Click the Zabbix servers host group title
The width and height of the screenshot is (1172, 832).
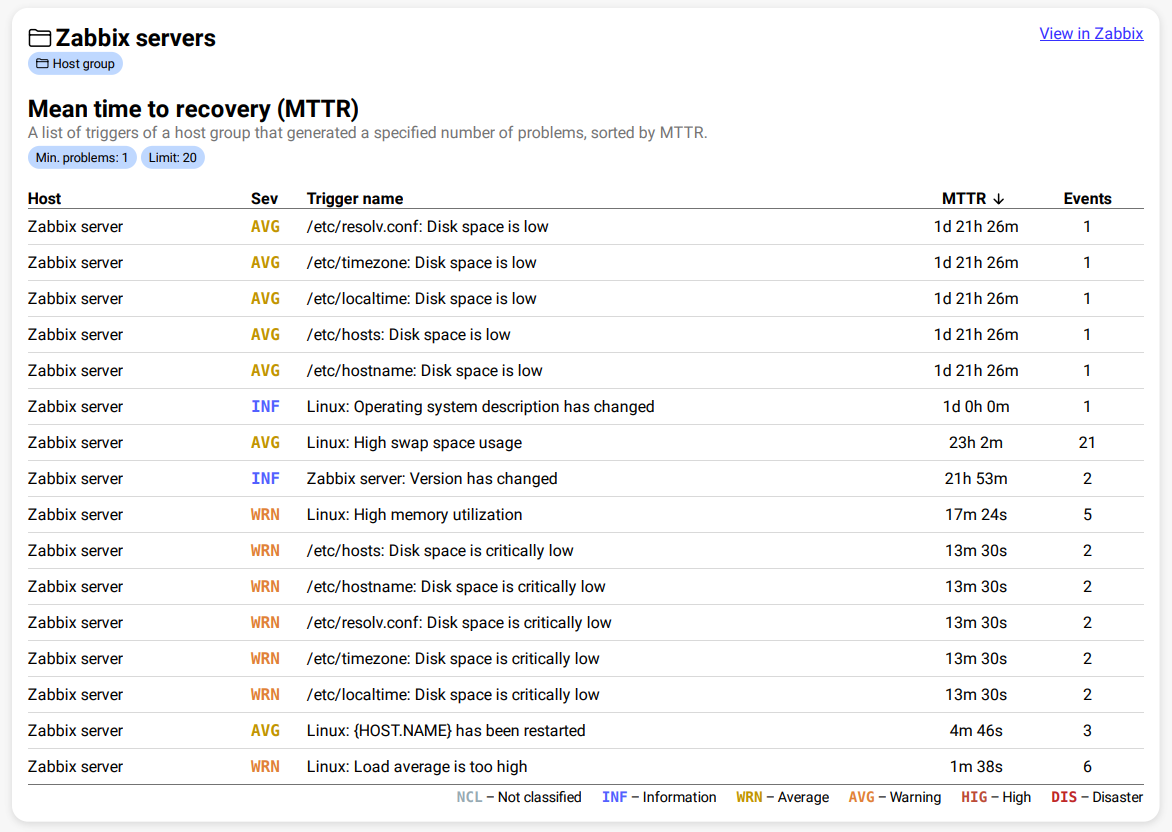coord(135,38)
